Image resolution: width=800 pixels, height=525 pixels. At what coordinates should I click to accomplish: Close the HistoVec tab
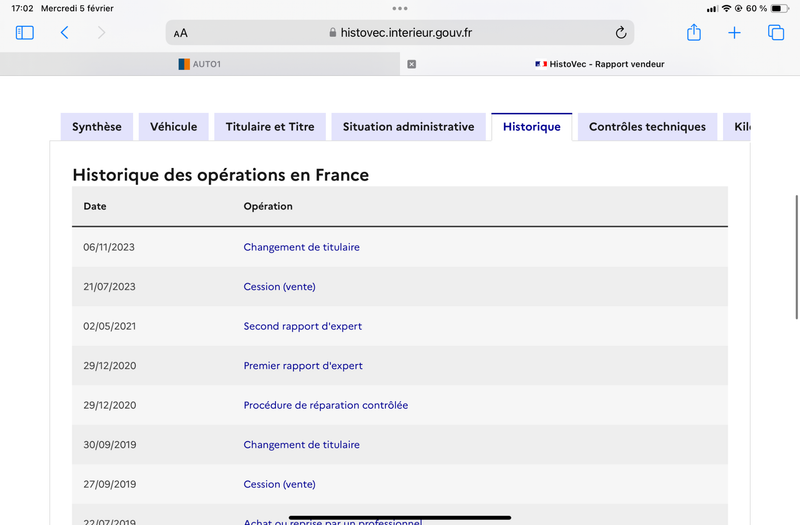click(x=412, y=64)
